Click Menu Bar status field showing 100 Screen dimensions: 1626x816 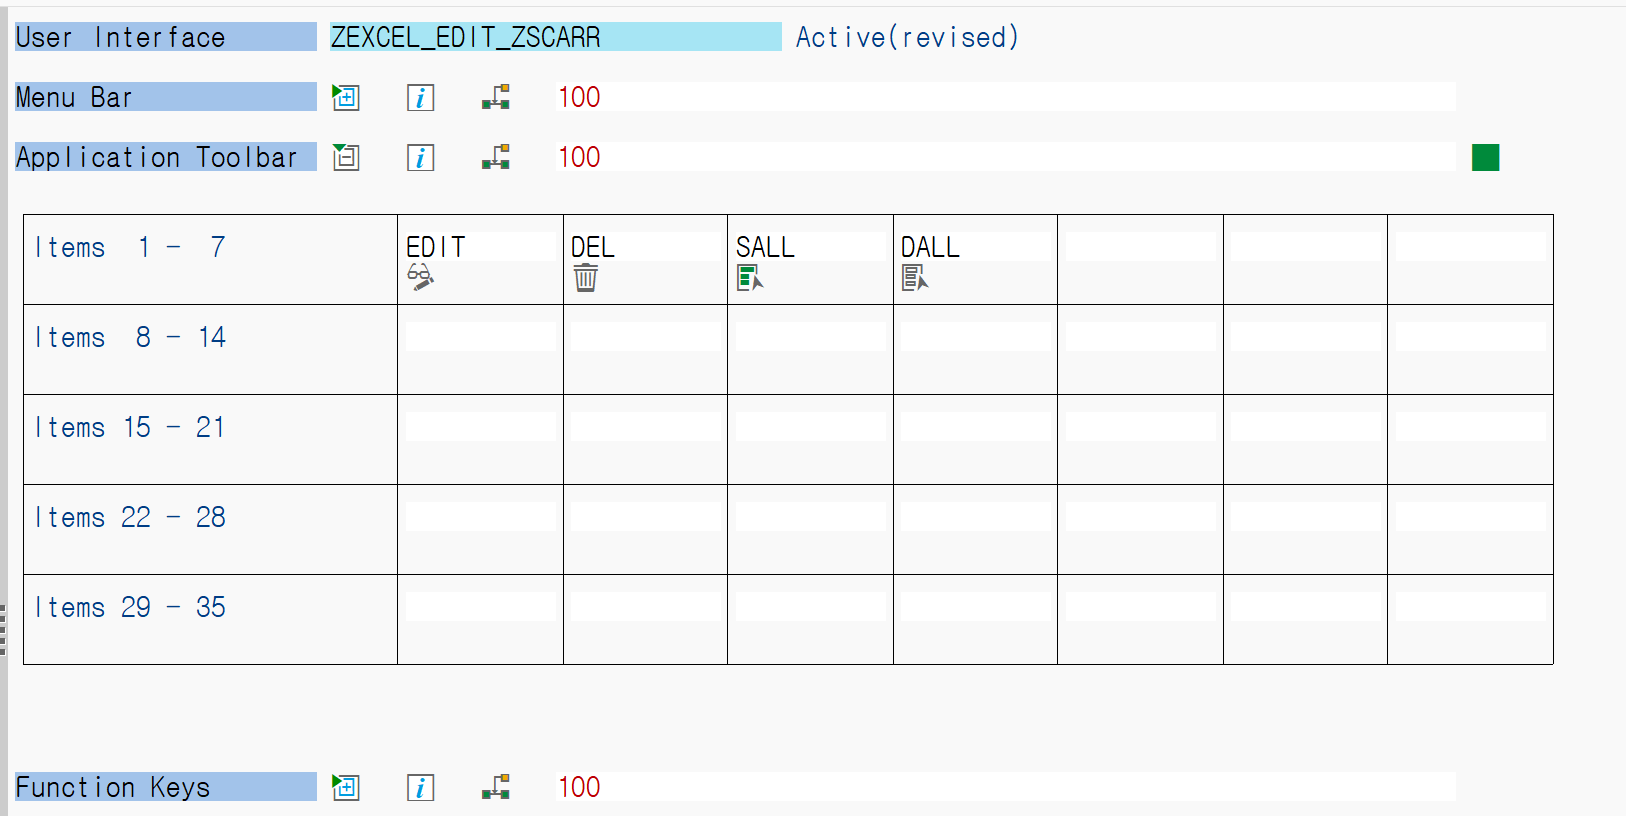(x=1006, y=97)
